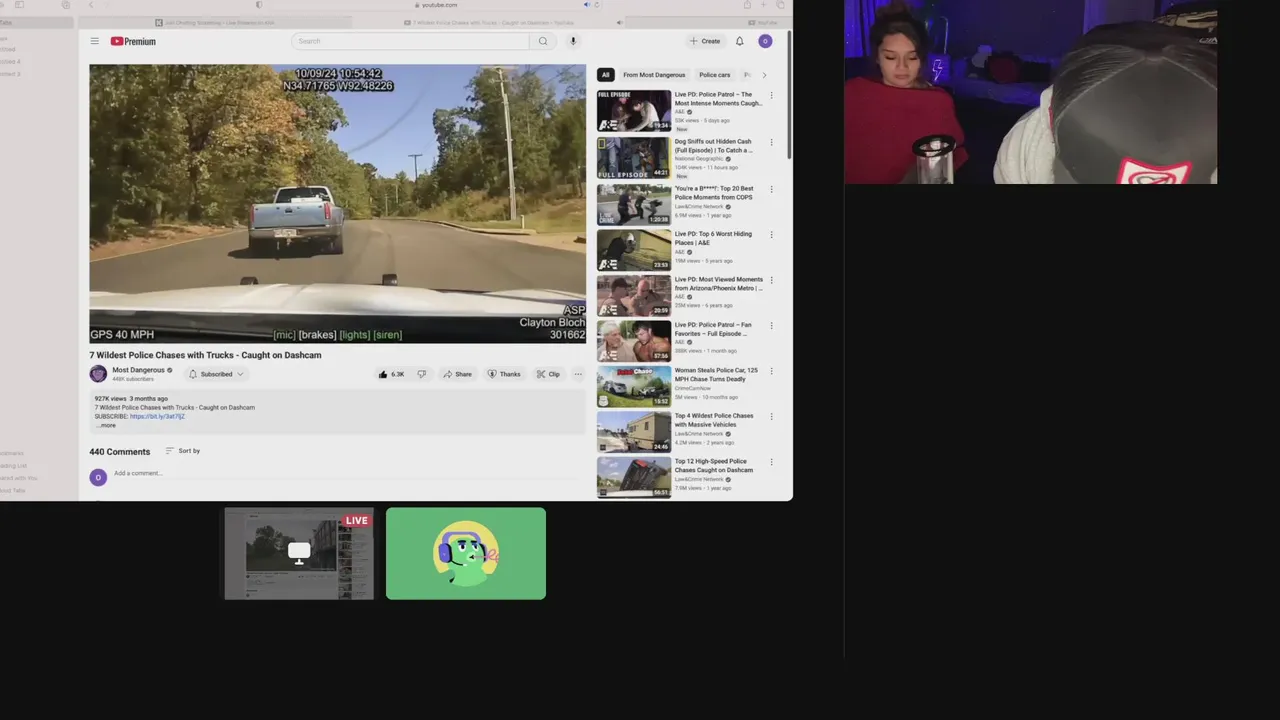Click the Clip button

548,374
